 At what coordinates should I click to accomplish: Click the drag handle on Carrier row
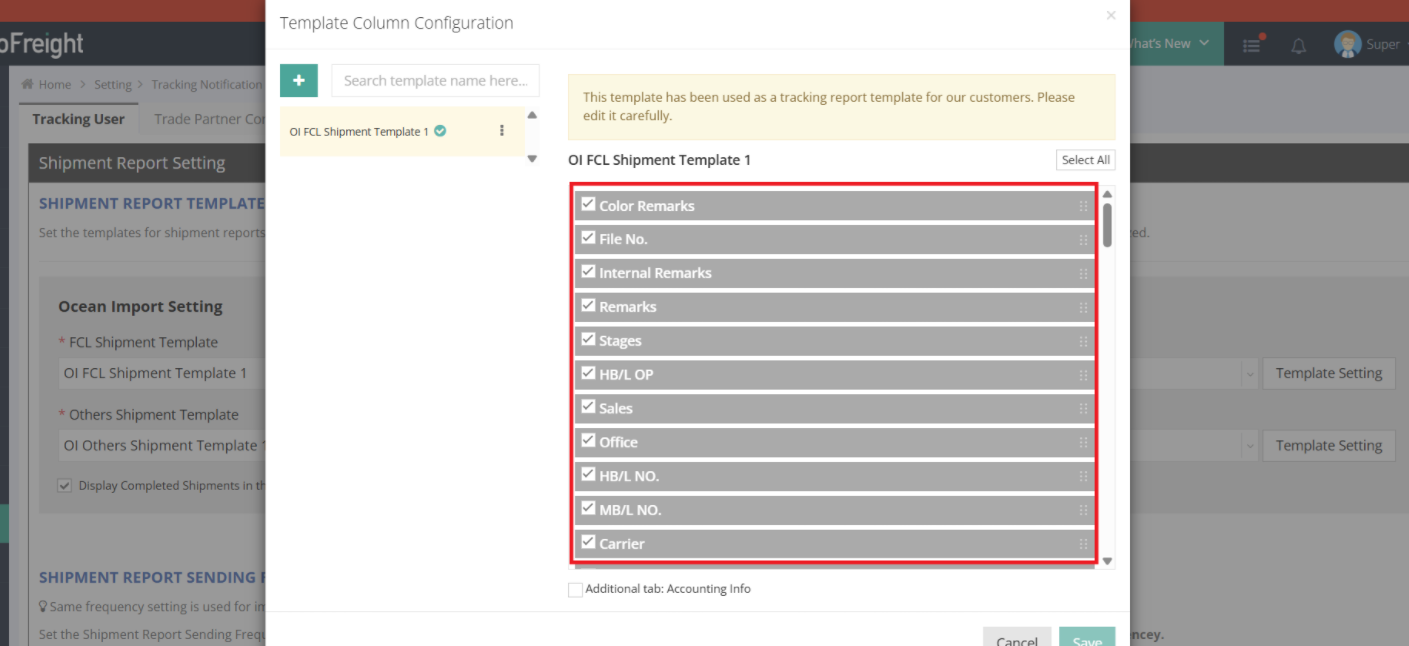(x=1083, y=544)
